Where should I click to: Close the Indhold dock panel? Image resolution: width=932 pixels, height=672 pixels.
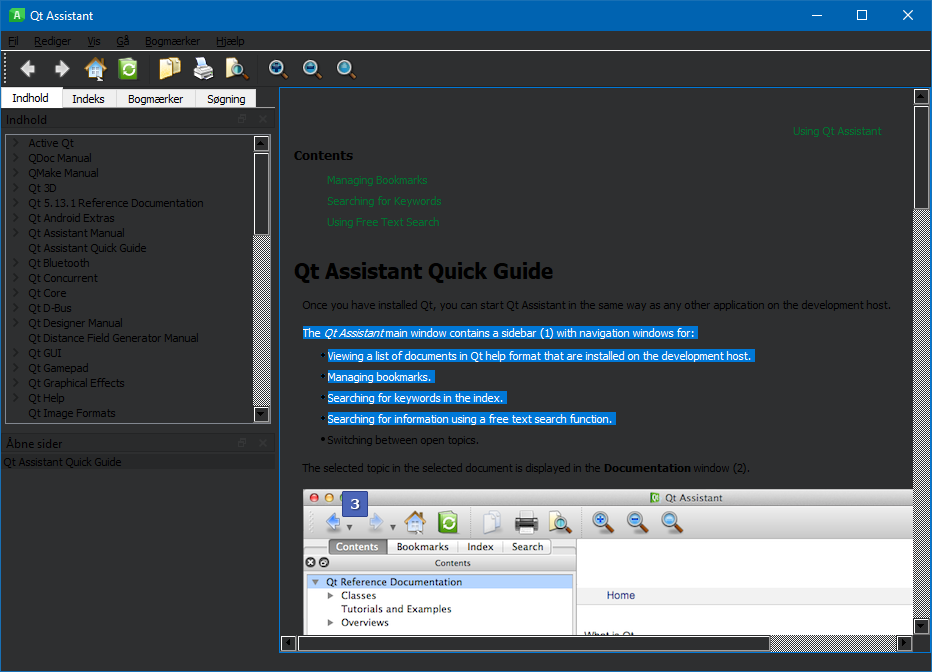coord(263,119)
